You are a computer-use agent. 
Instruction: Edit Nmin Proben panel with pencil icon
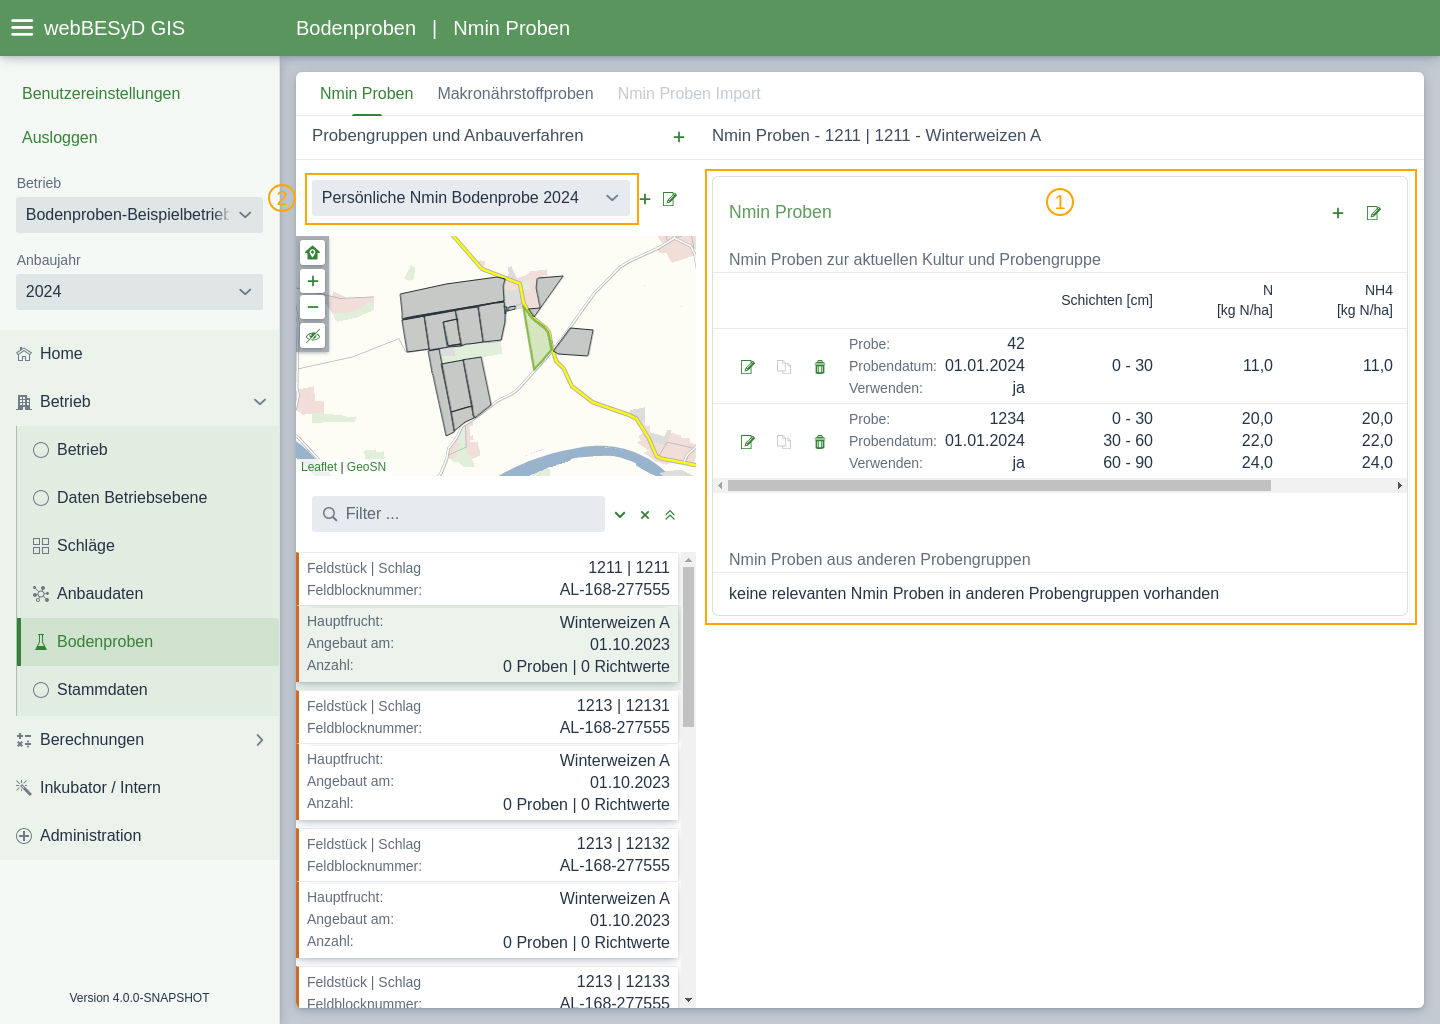click(x=1374, y=213)
